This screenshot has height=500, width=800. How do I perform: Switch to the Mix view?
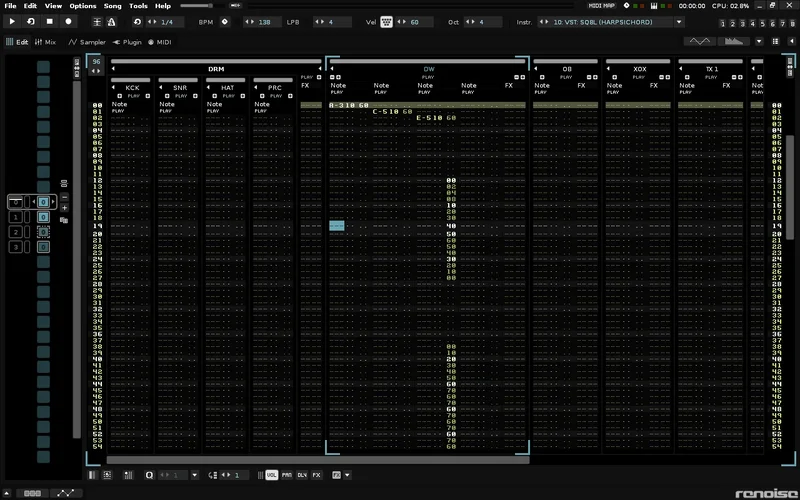pyautogui.click(x=46, y=42)
